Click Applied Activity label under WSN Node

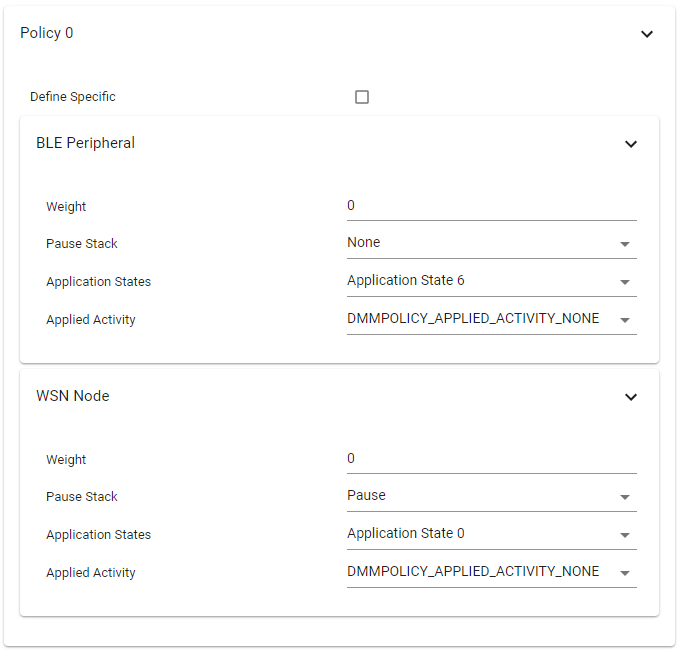(x=91, y=573)
